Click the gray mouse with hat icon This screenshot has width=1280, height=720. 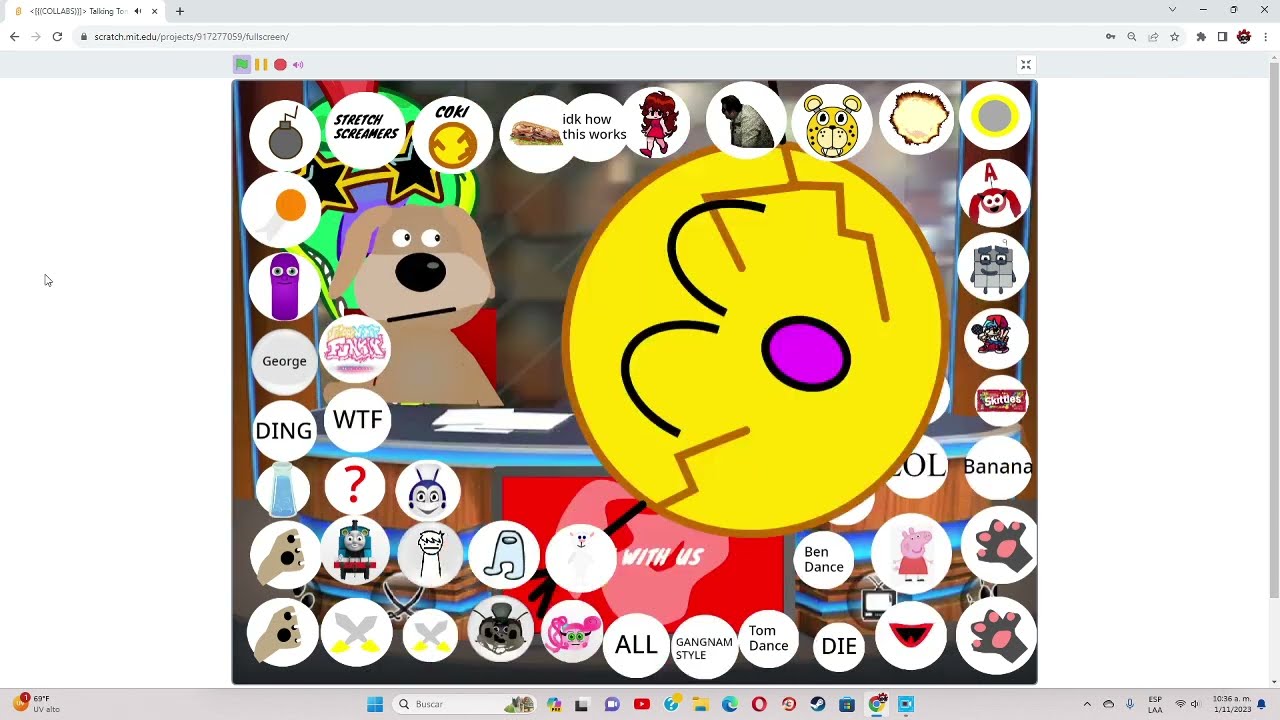501,630
